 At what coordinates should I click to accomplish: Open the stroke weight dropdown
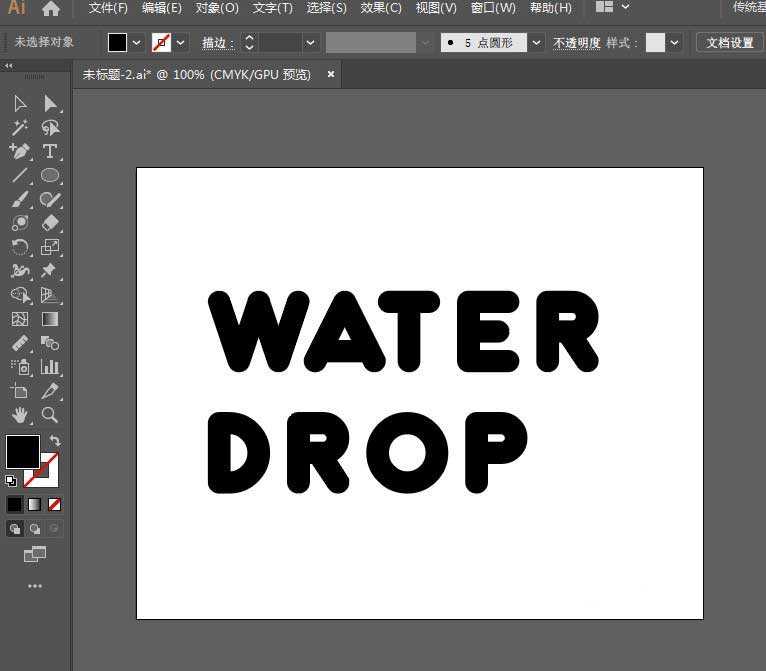[310, 43]
